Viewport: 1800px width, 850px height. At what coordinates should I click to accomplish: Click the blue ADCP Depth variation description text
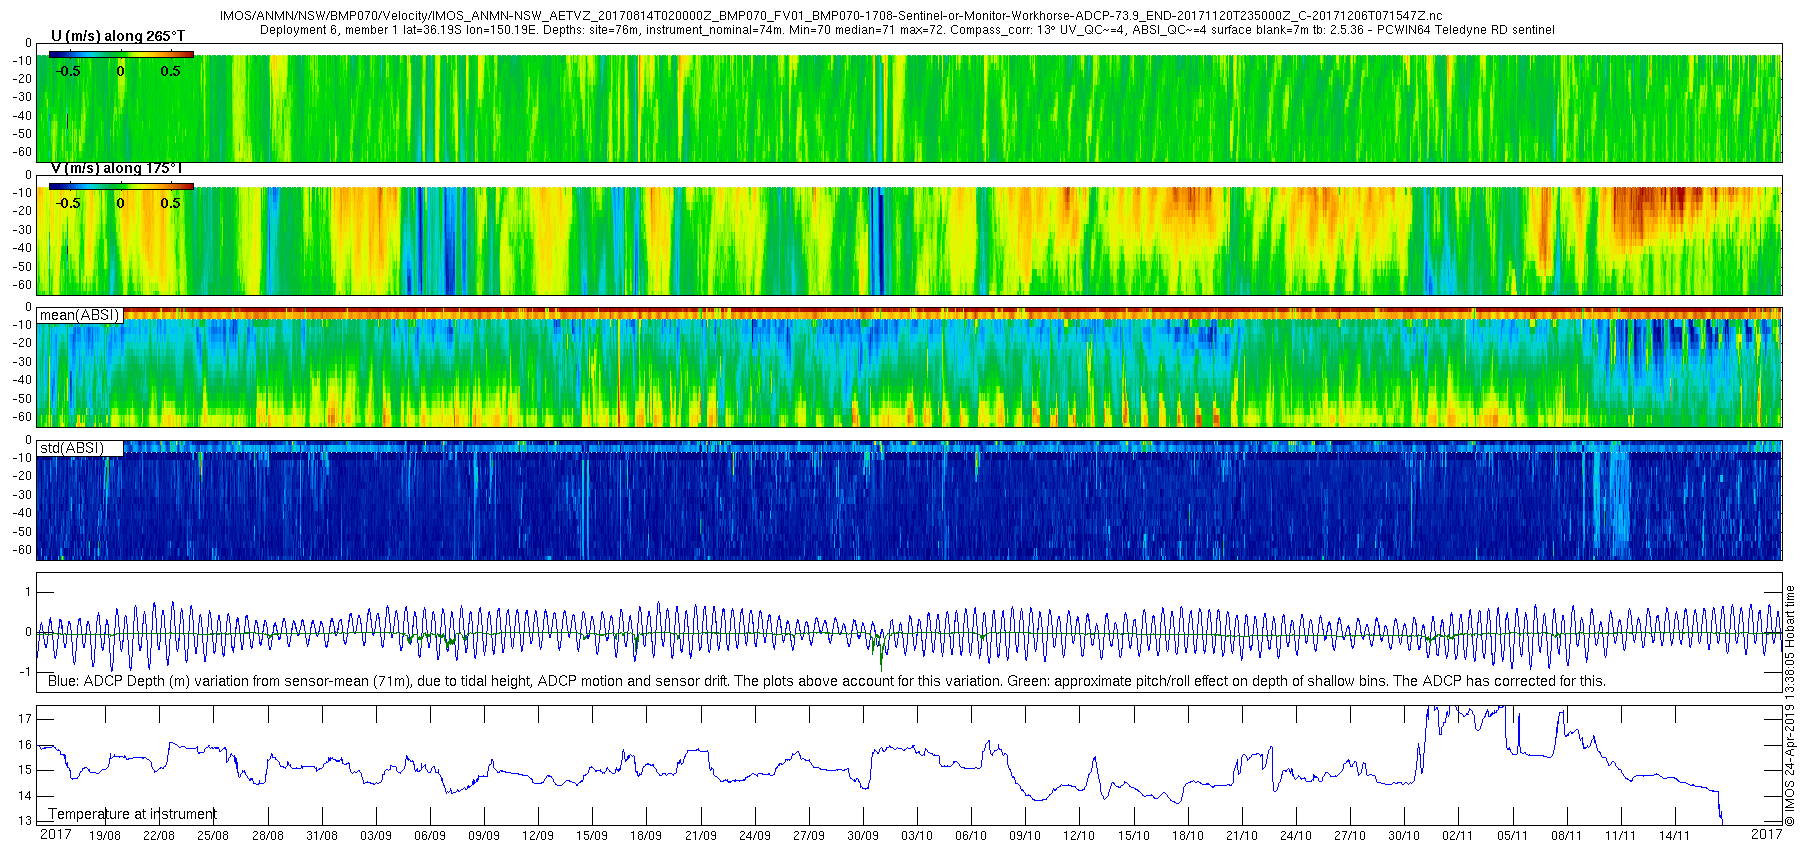(826, 681)
